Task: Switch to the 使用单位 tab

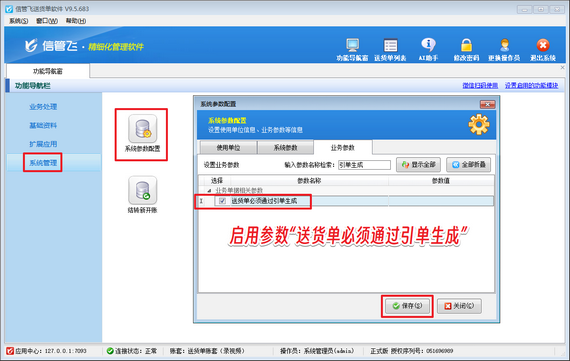Action: [228, 148]
